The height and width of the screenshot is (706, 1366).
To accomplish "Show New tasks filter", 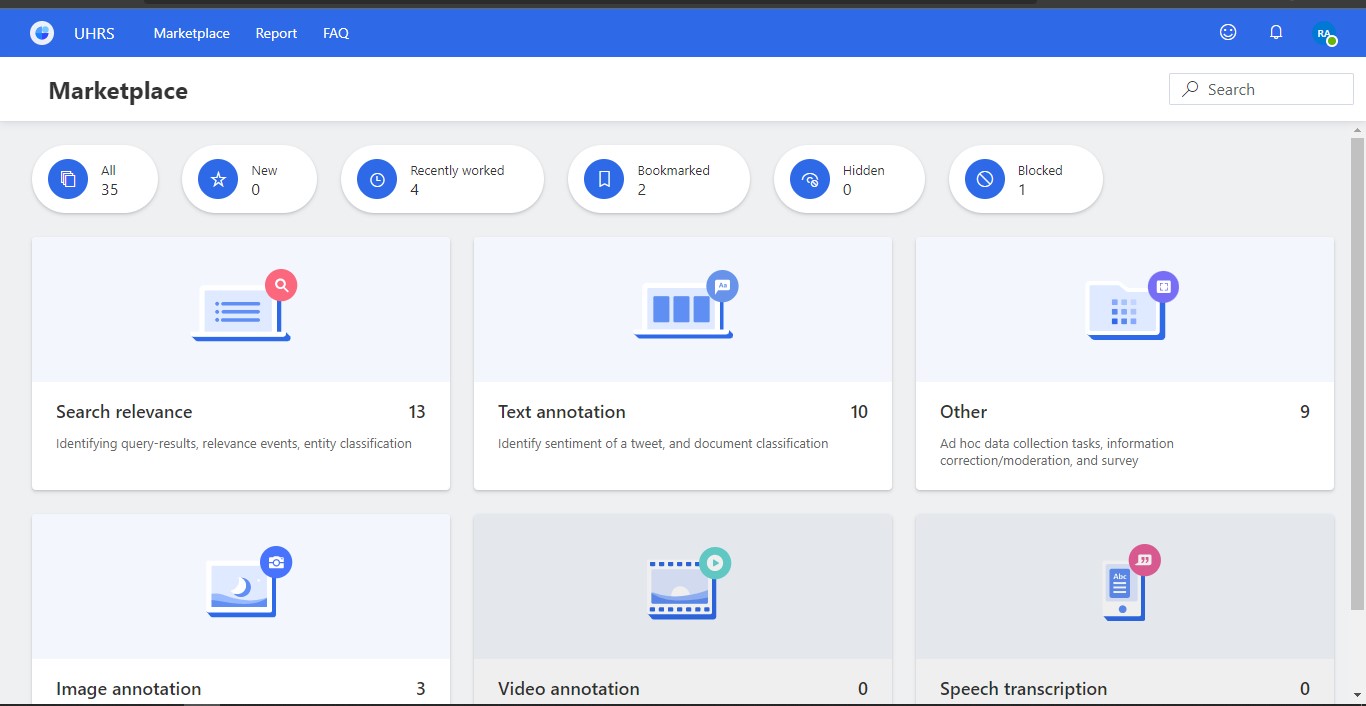I will tap(249, 180).
